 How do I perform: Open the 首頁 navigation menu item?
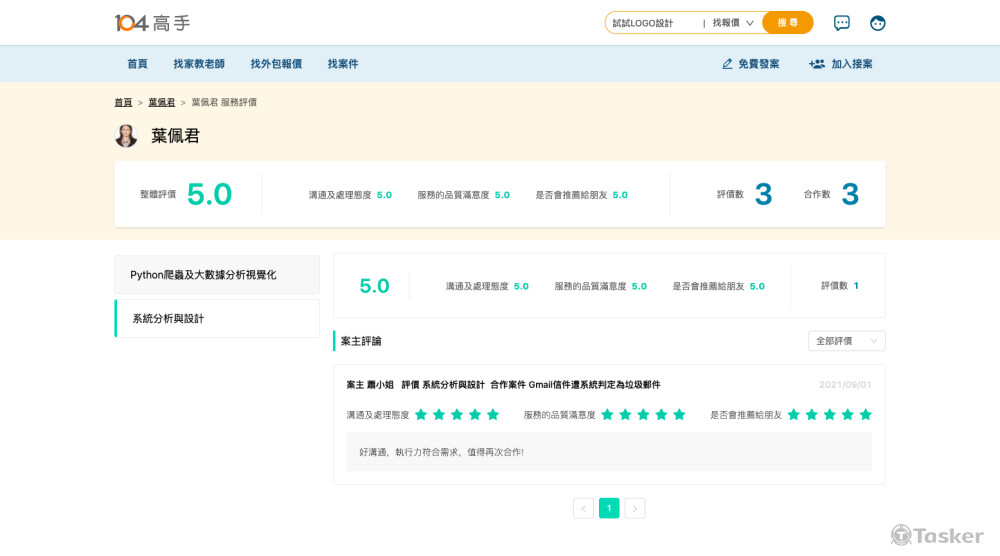point(137,64)
